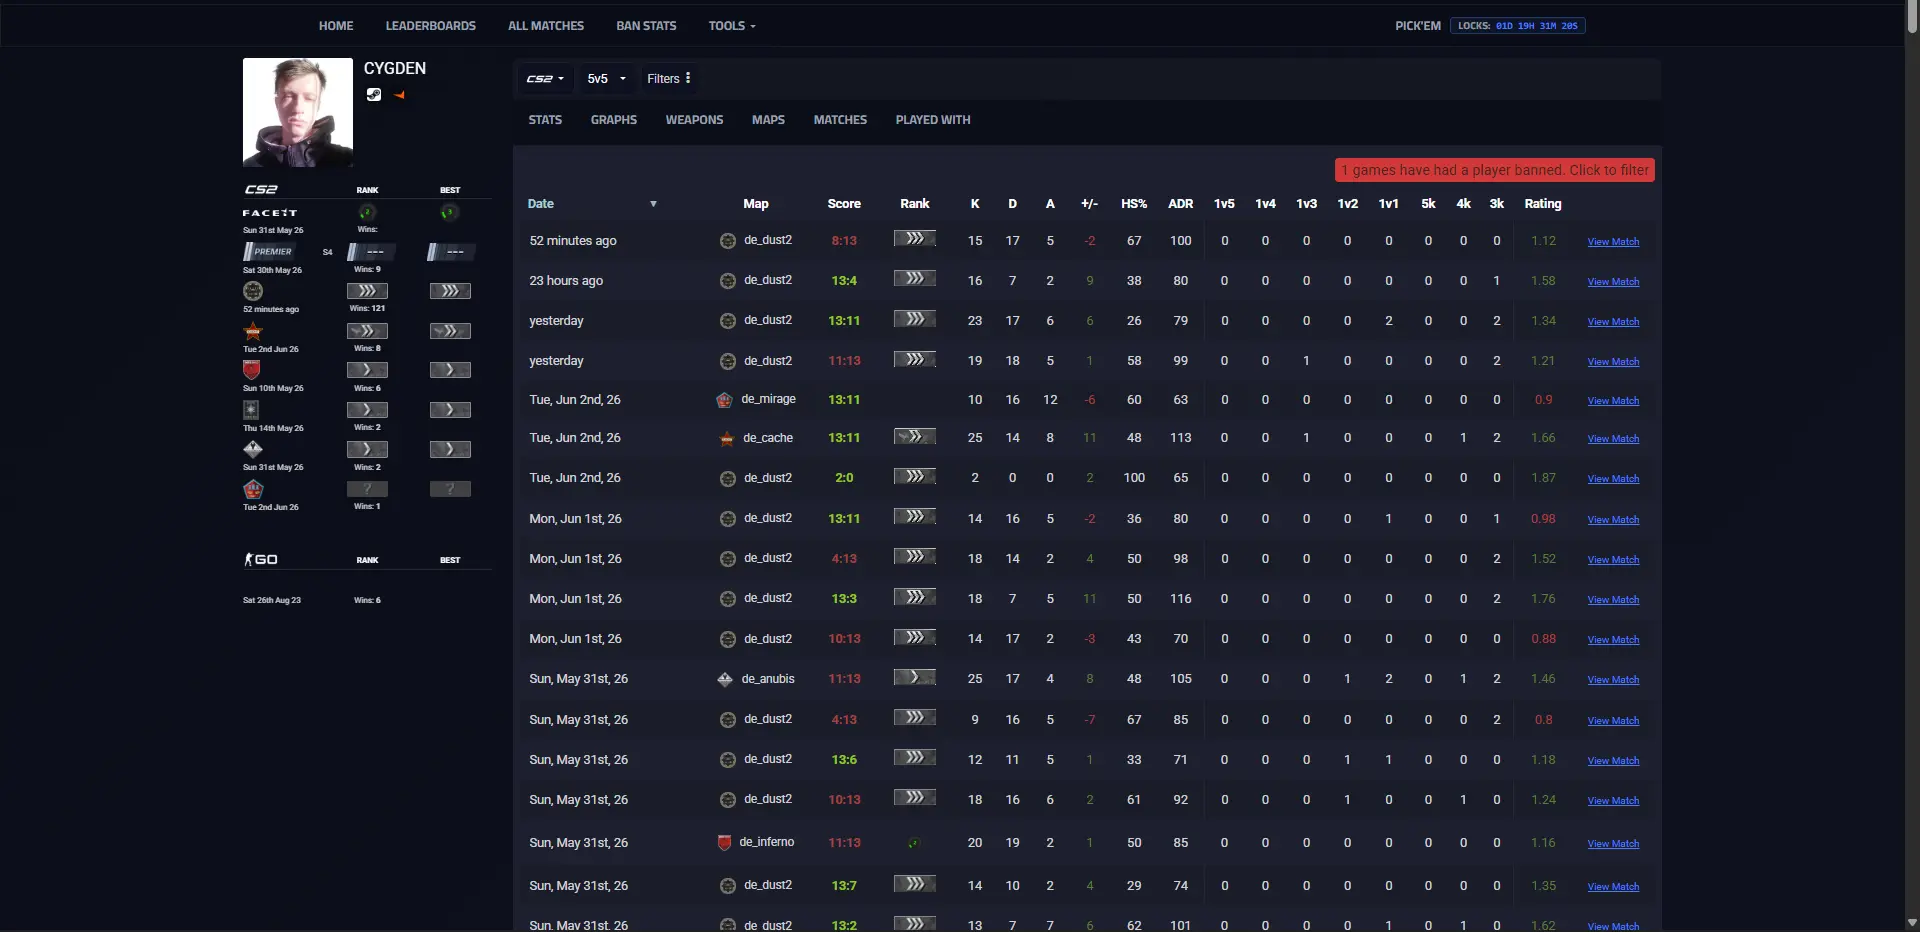Open View Match for the 23 hours ago game
Viewport: 1920px width, 932px height.
coord(1613,282)
